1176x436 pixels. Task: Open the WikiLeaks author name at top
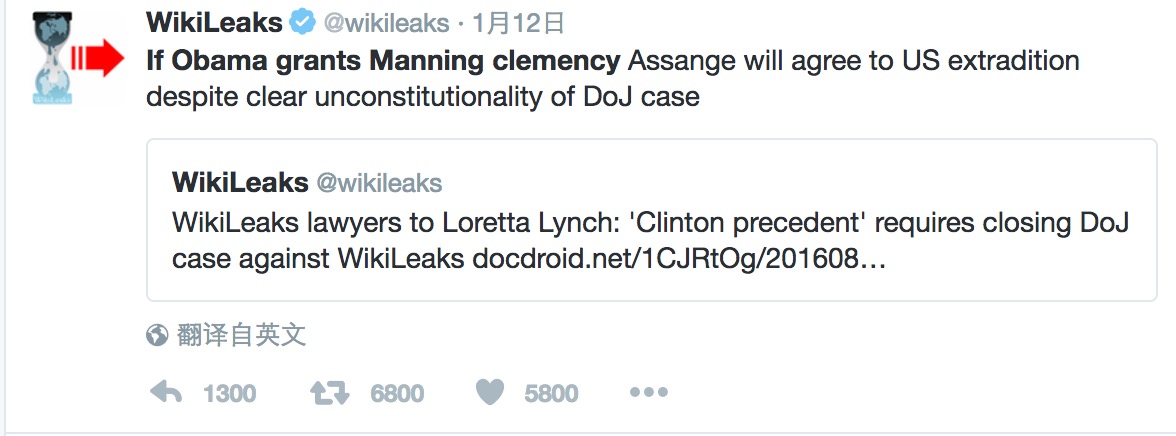(214, 23)
